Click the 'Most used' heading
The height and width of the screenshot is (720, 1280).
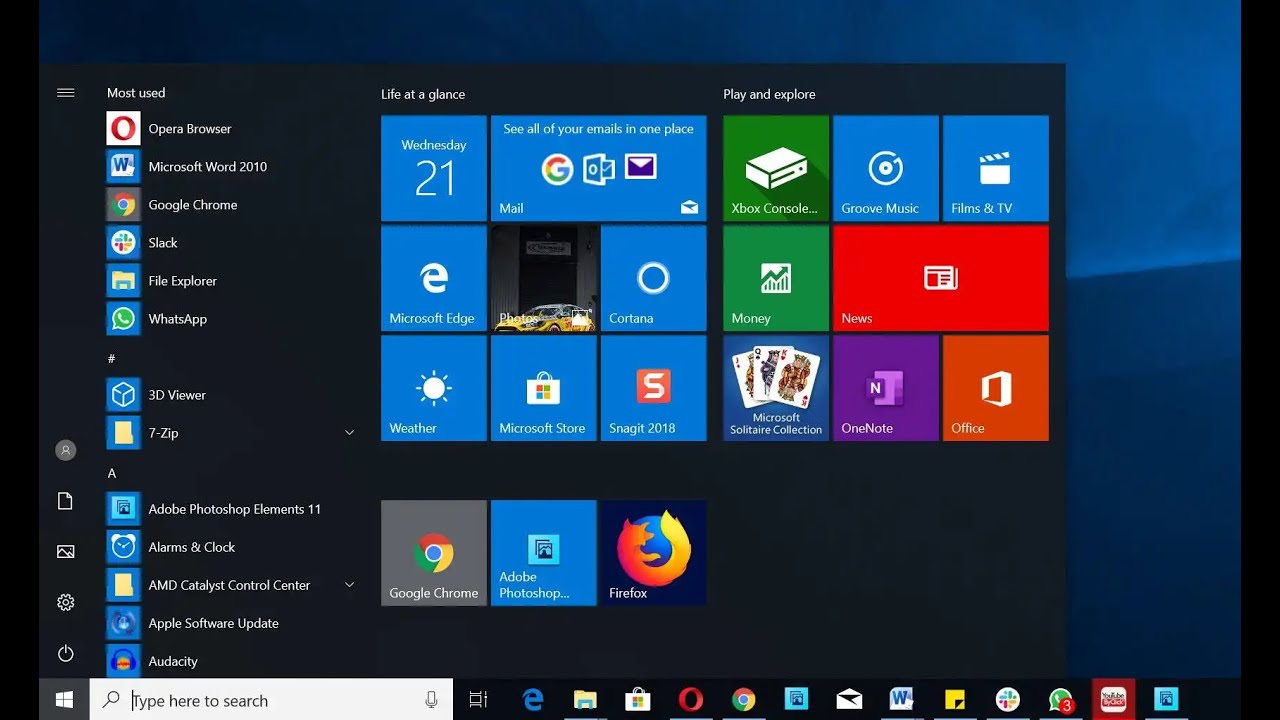136,93
